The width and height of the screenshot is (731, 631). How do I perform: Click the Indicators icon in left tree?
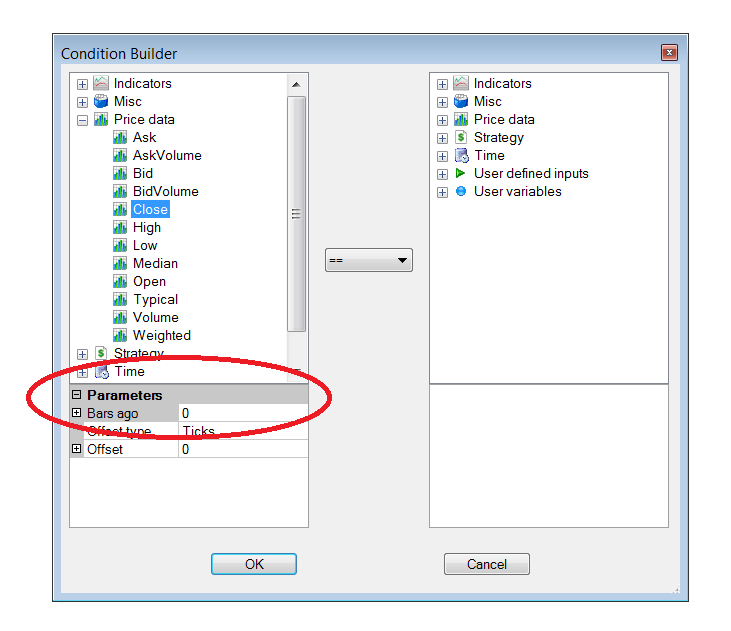click(x=101, y=83)
